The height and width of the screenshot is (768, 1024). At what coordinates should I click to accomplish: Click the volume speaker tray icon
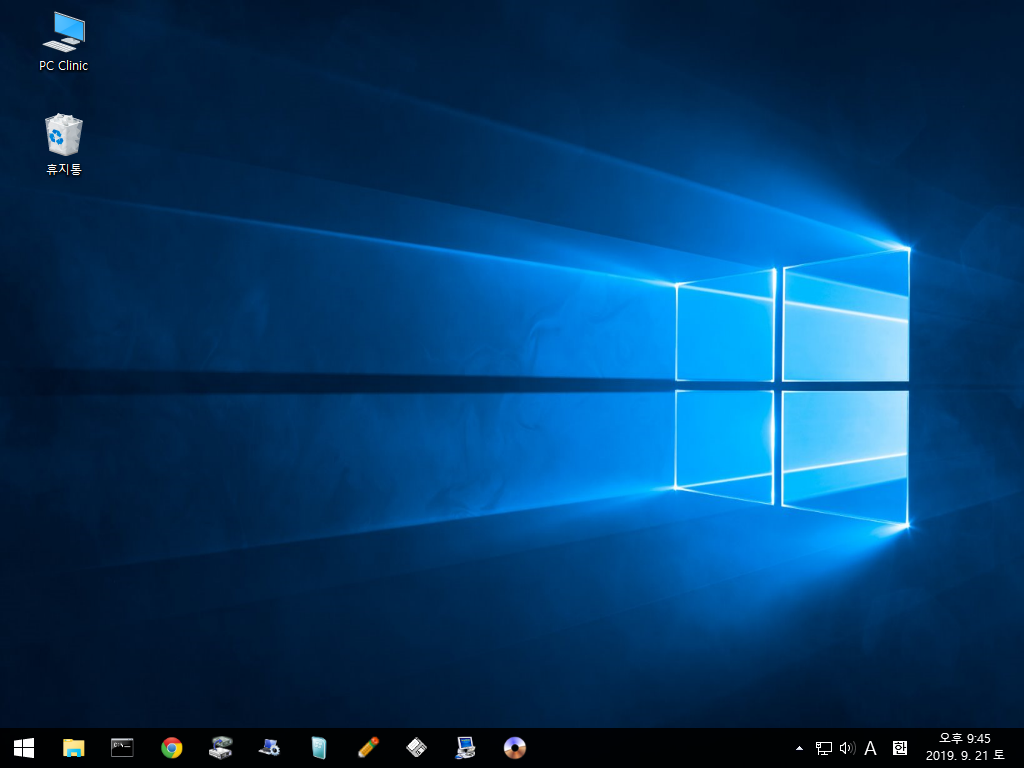coord(847,748)
